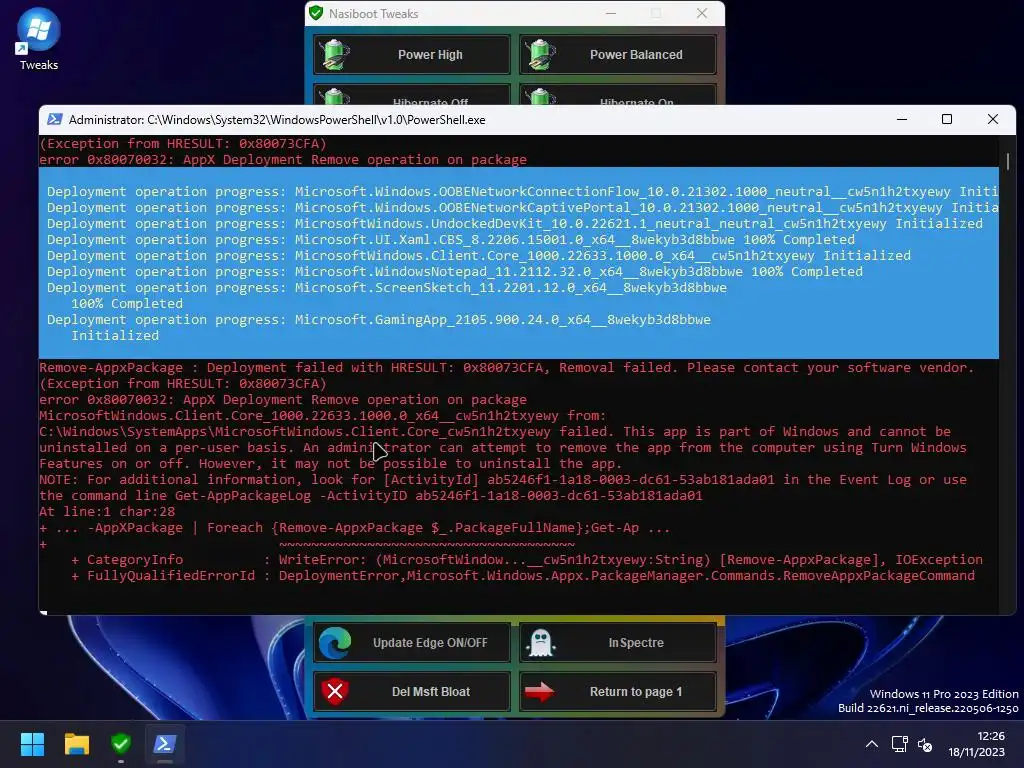Click the OOBENetworkCaptivePortal progress line

(522, 208)
